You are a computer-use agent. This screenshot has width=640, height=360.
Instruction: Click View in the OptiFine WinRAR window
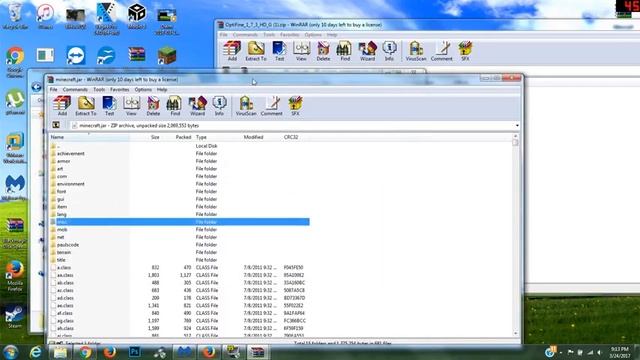coord(301,51)
